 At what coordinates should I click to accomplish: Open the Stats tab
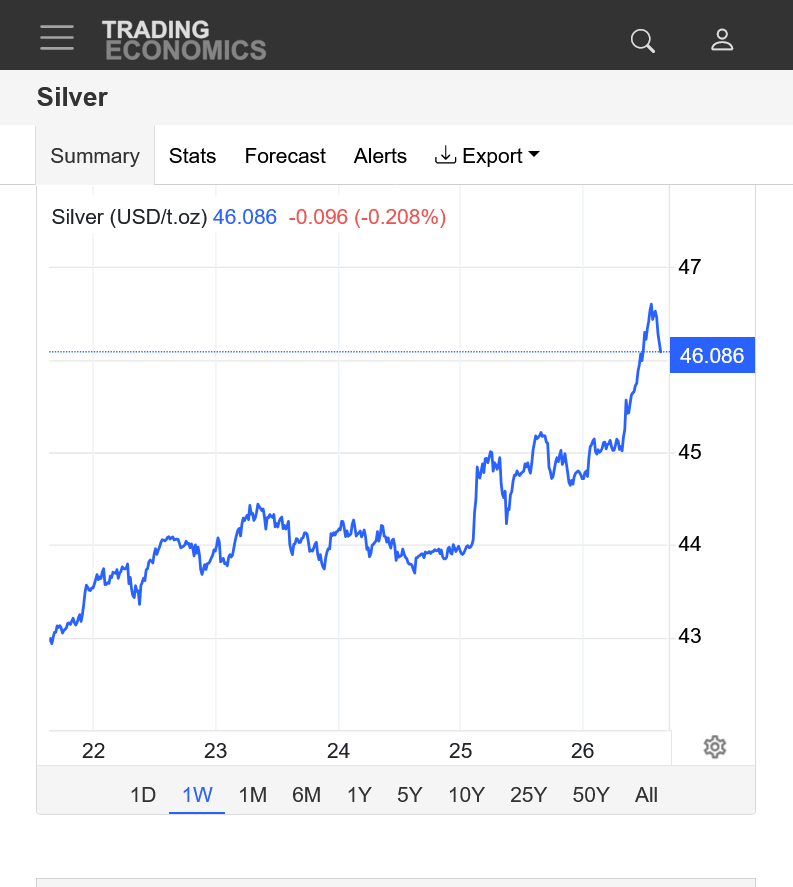pyautogui.click(x=192, y=156)
